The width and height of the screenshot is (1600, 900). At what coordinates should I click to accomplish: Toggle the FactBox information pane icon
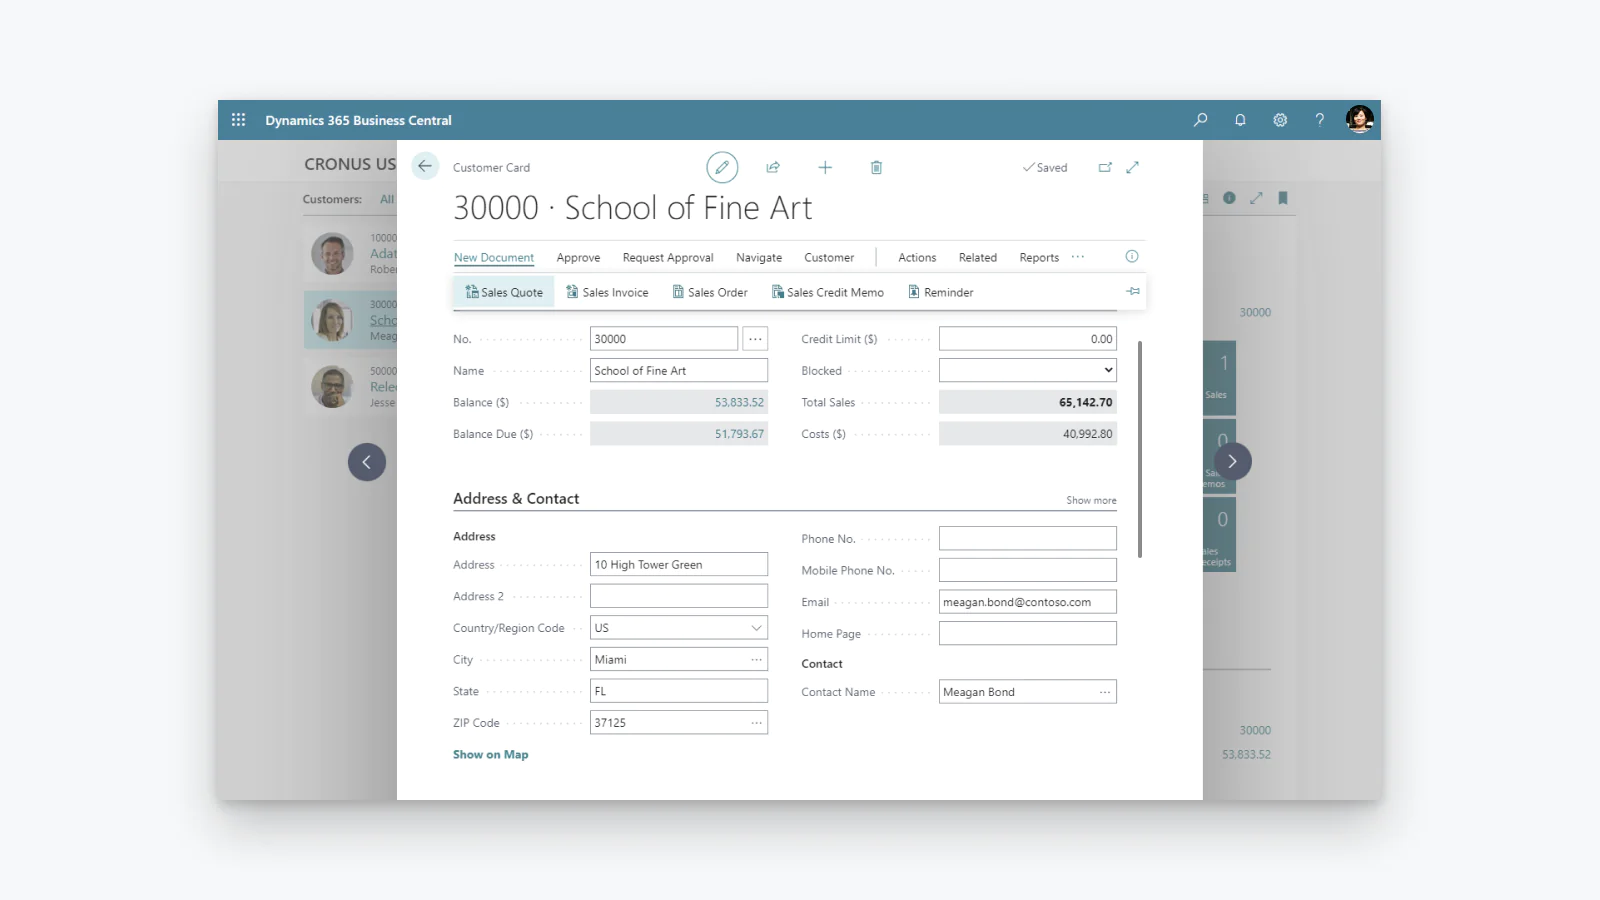[1132, 257]
